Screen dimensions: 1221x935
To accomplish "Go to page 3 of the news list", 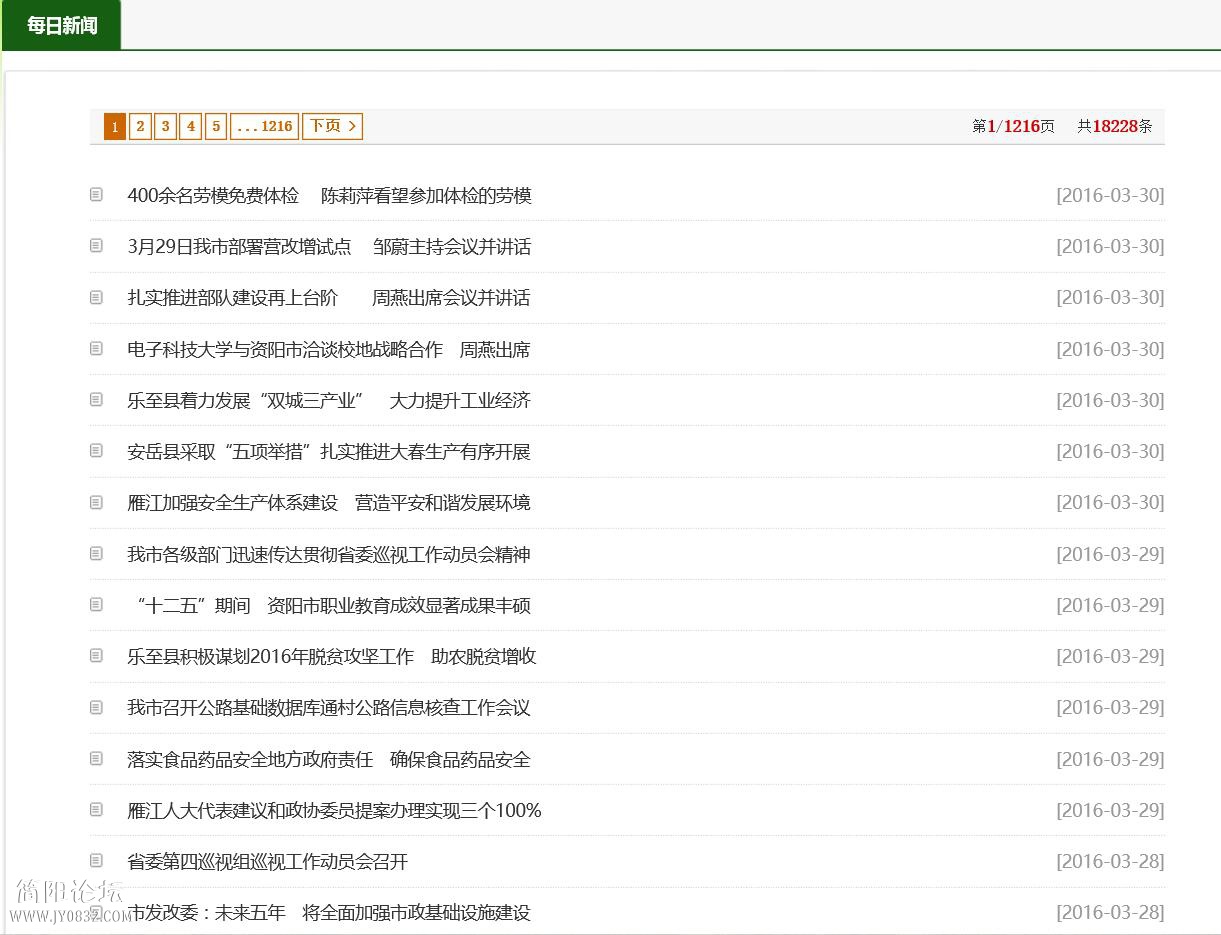I will tap(166, 126).
